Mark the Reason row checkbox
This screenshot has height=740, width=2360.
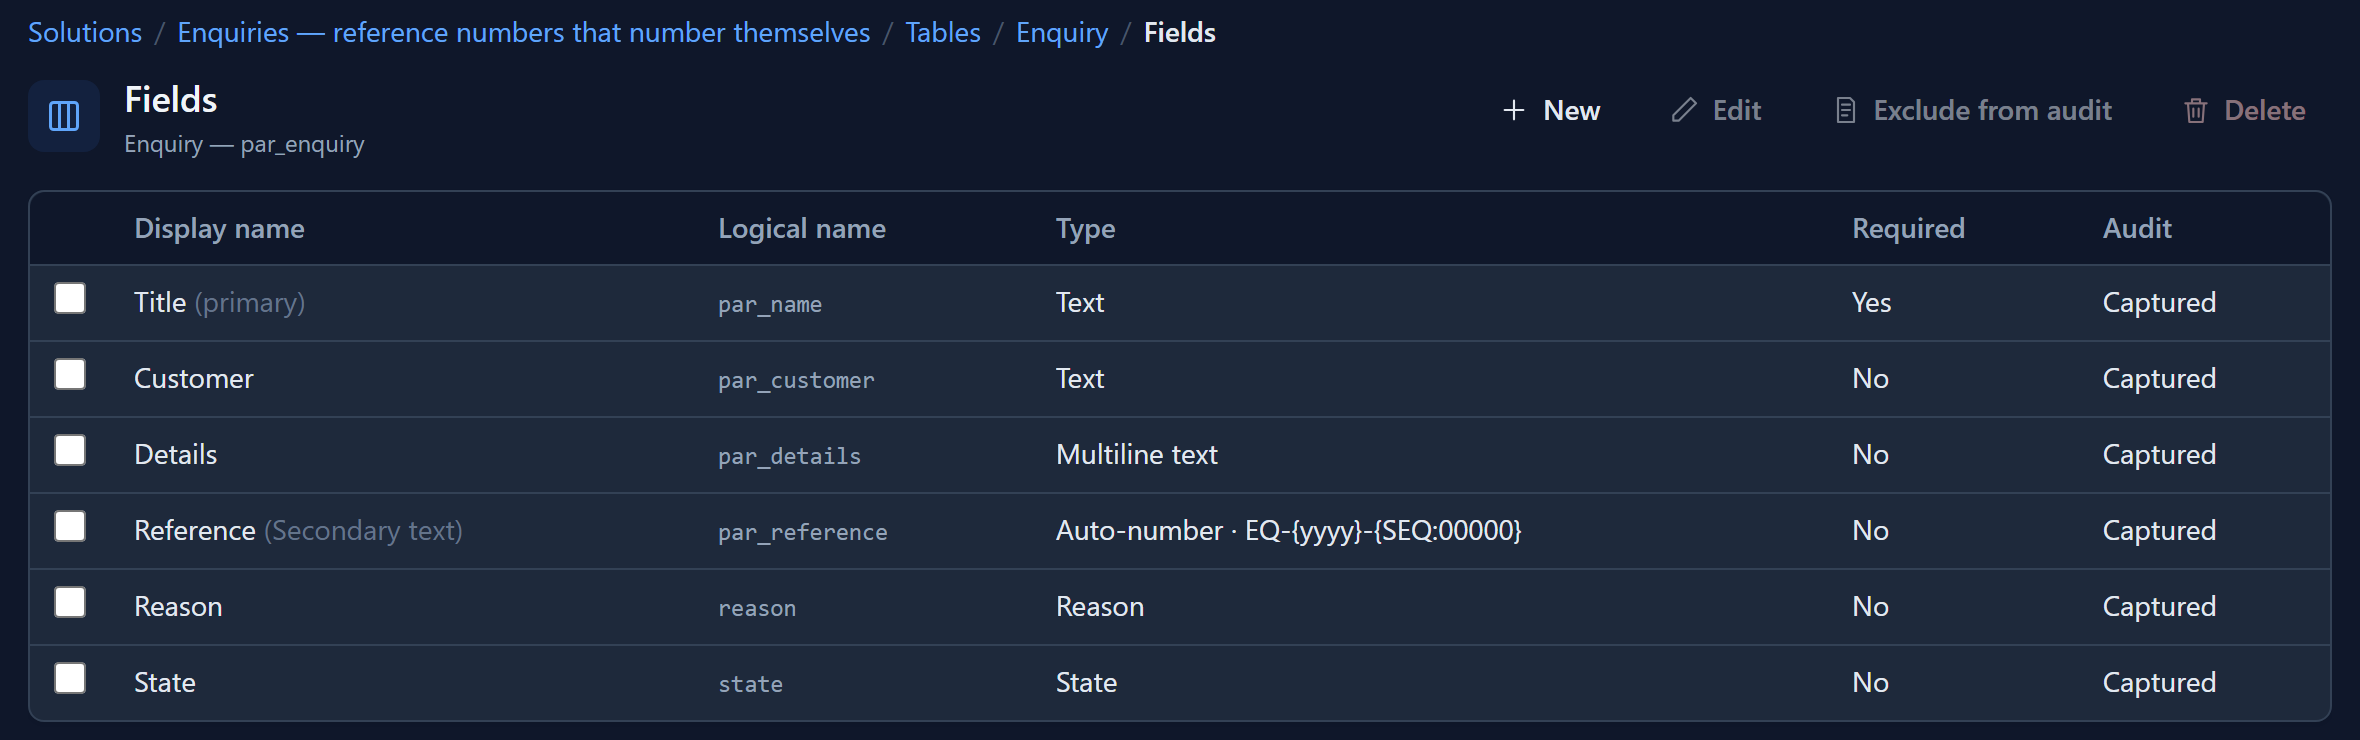point(70,602)
